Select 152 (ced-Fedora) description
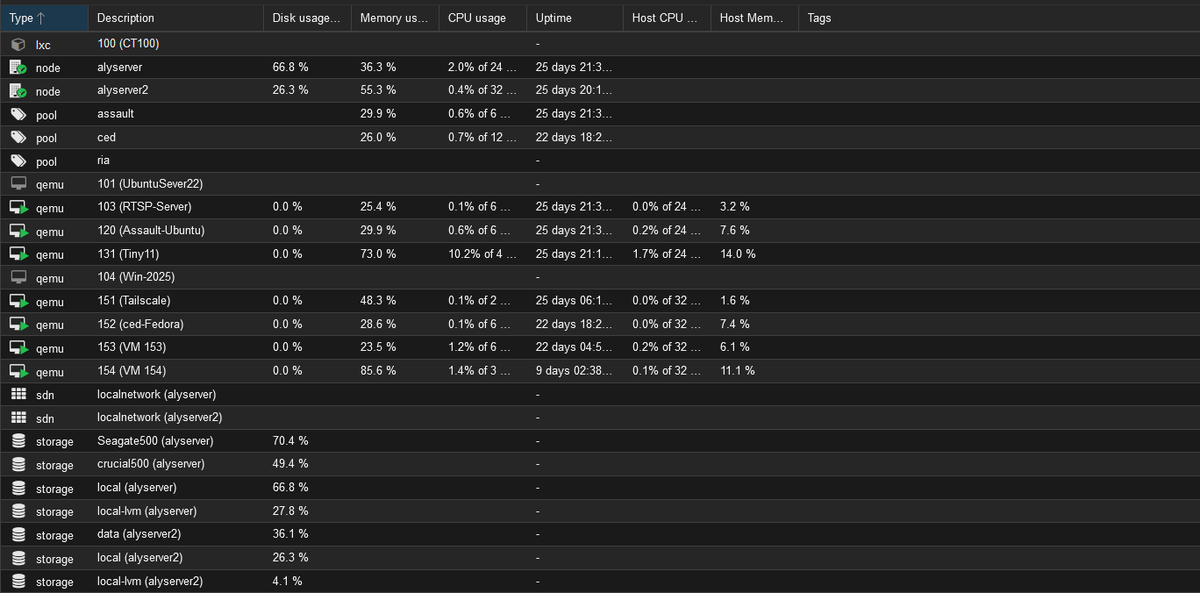 click(140, 324)
